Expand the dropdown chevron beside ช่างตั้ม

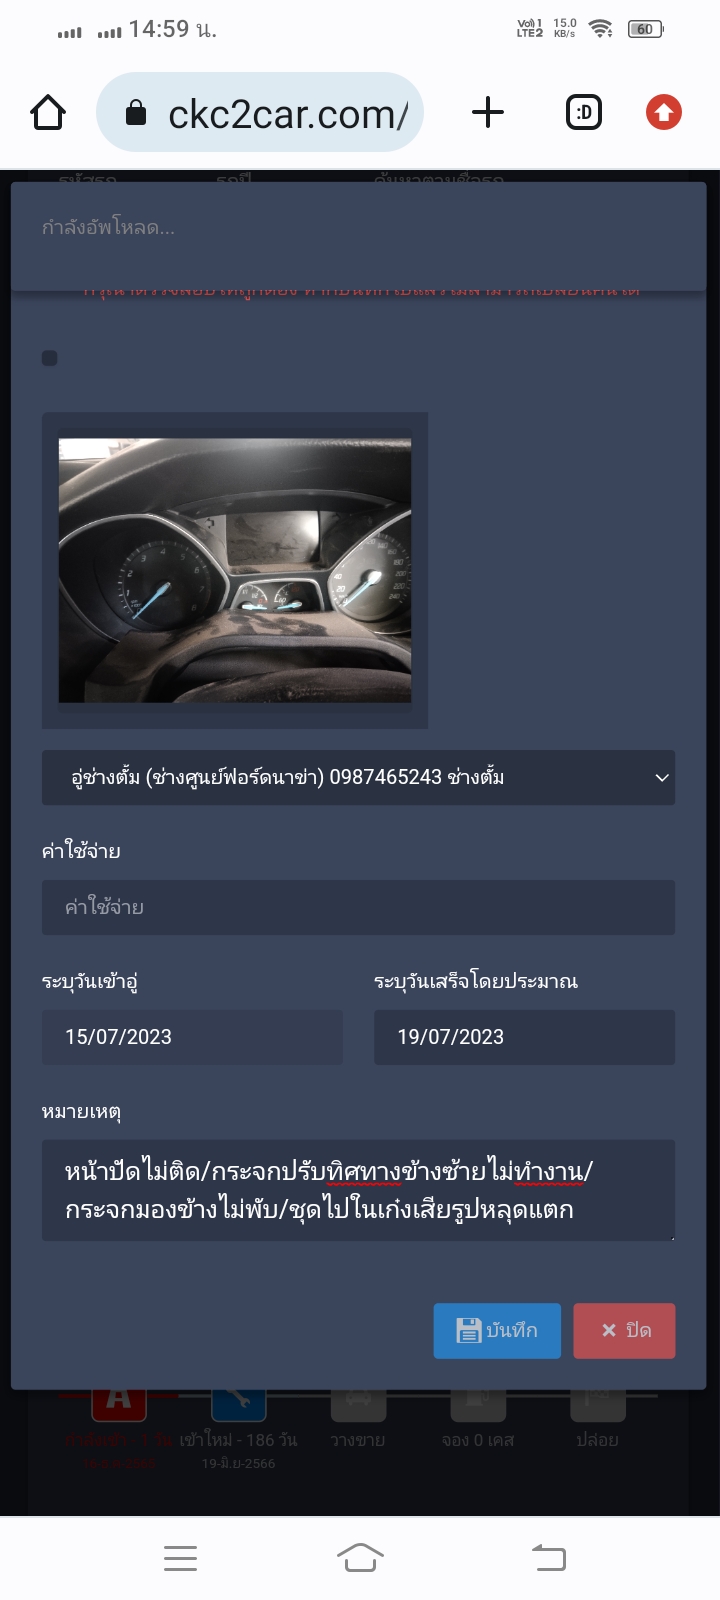661,778
